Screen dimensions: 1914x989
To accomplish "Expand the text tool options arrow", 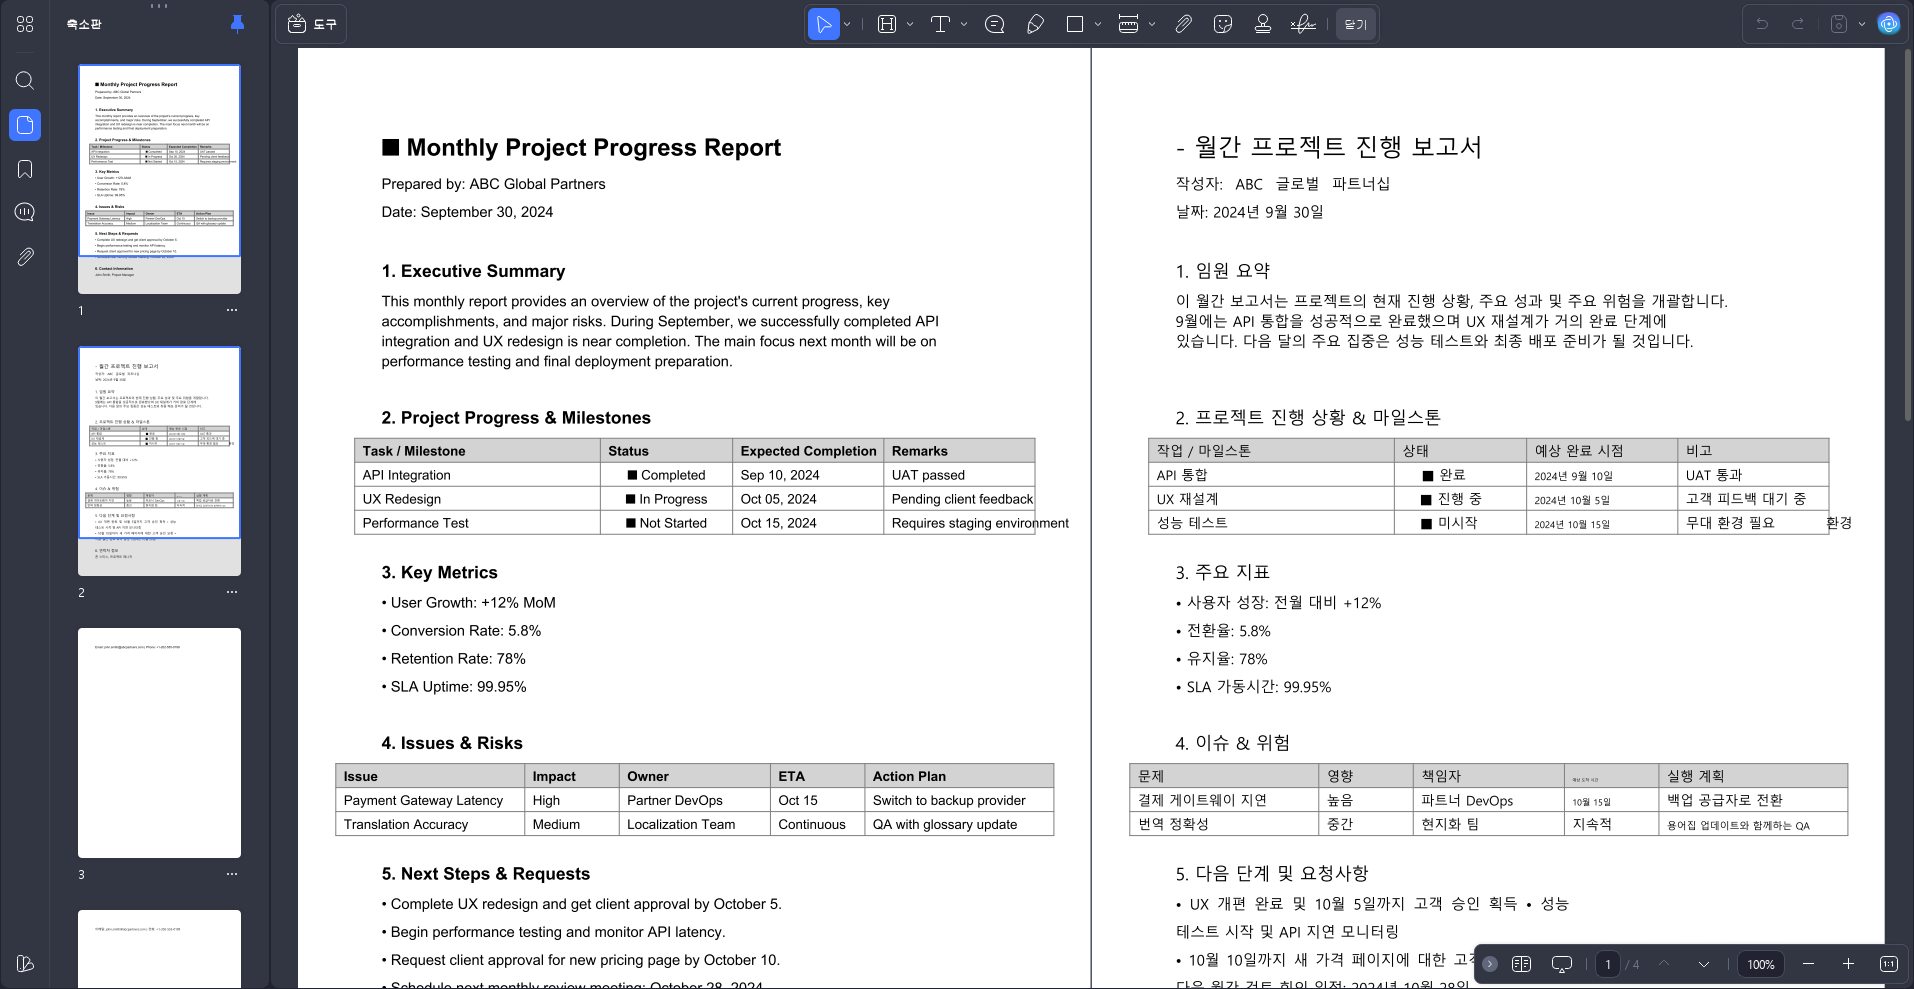I will coord(964,24).
